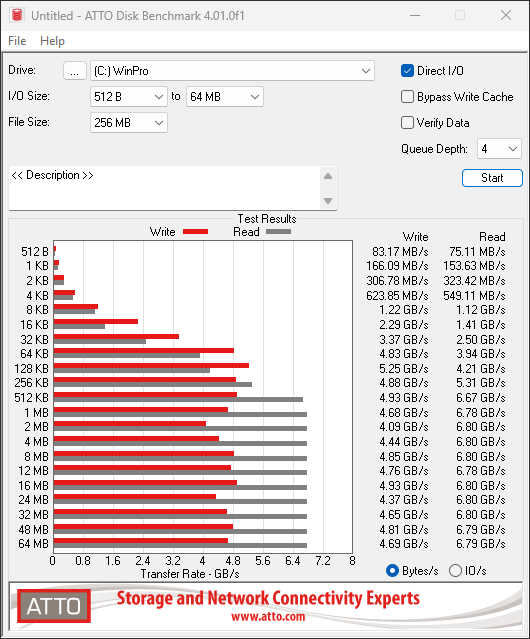Click the red write bar for 128 KB
Image resolution: width=530 pixels, height=639 pixels.
click(151, 366)
